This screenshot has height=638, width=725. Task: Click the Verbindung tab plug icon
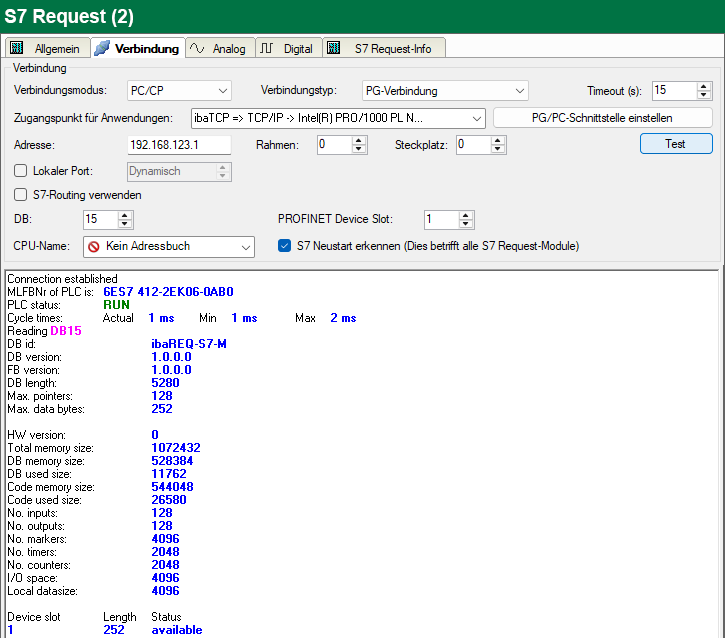click(x=101, y=48)
